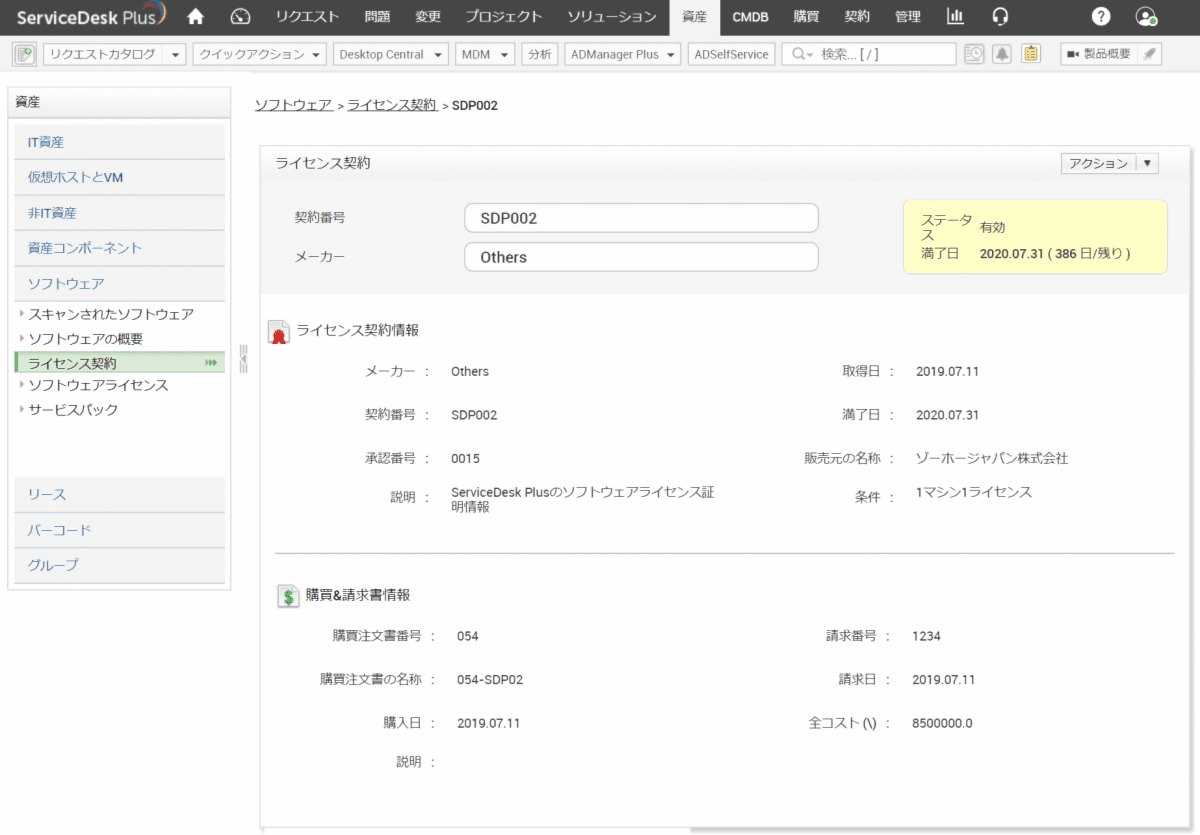This screenshot has width=1200, height=835.
Task: Open the dashboard gauge icon
Action: [240, 16]
